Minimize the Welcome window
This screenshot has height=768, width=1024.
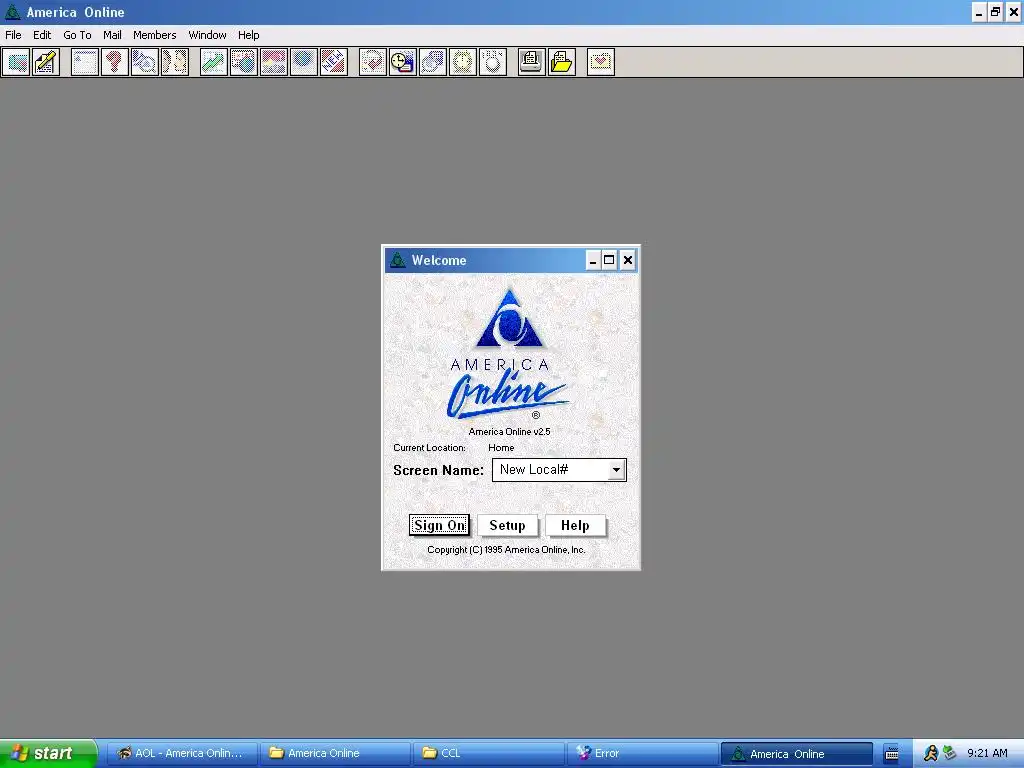click(593, 261)
